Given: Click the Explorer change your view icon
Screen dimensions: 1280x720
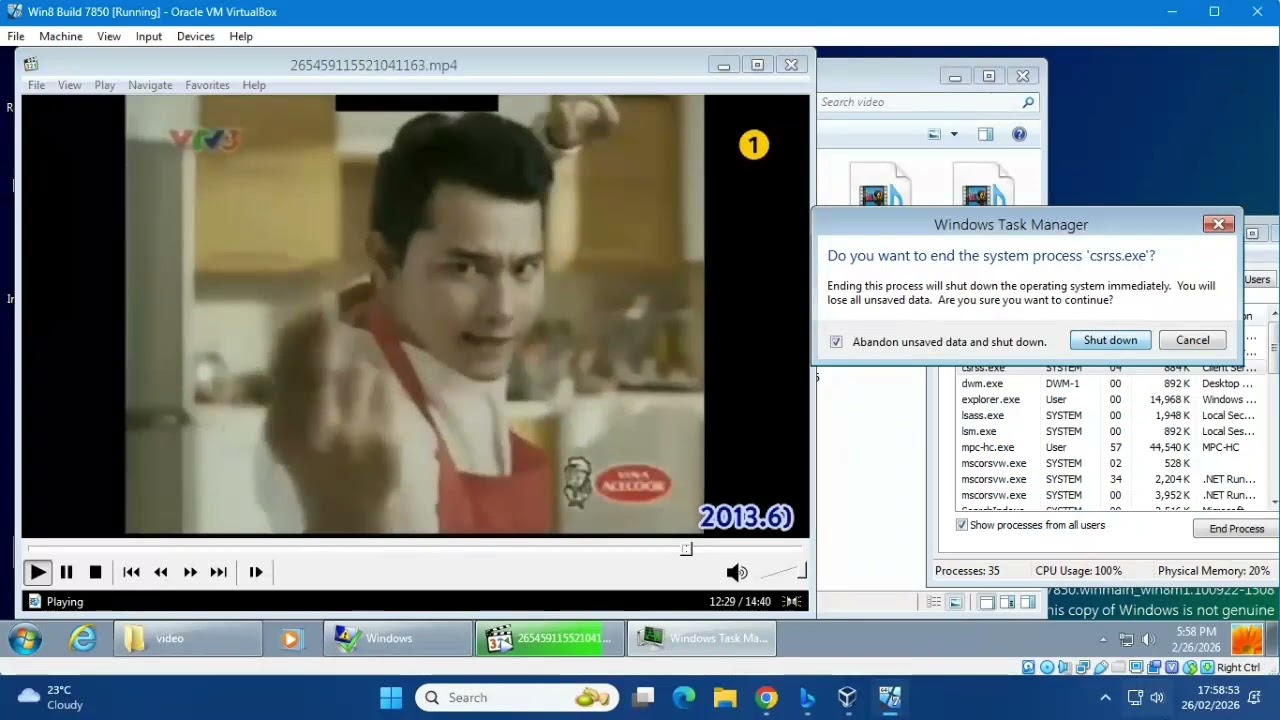Looking at the screenshot, I should [934, 134].
